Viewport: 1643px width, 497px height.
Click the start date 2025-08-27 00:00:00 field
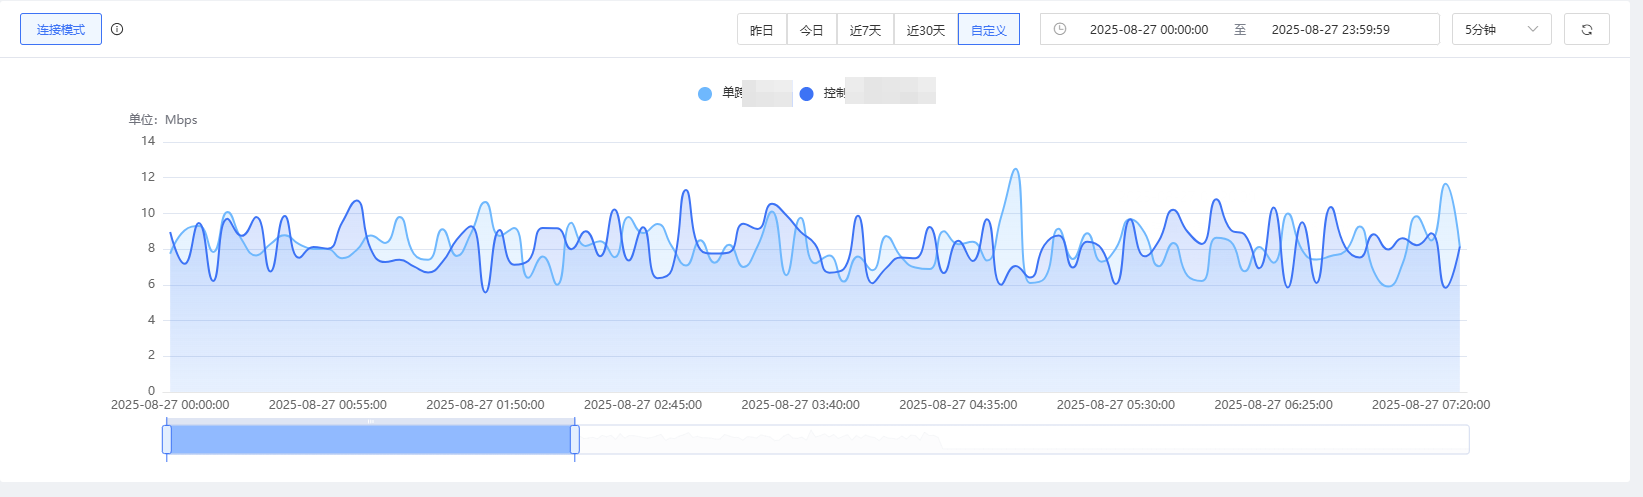[x=1148, y=30]
